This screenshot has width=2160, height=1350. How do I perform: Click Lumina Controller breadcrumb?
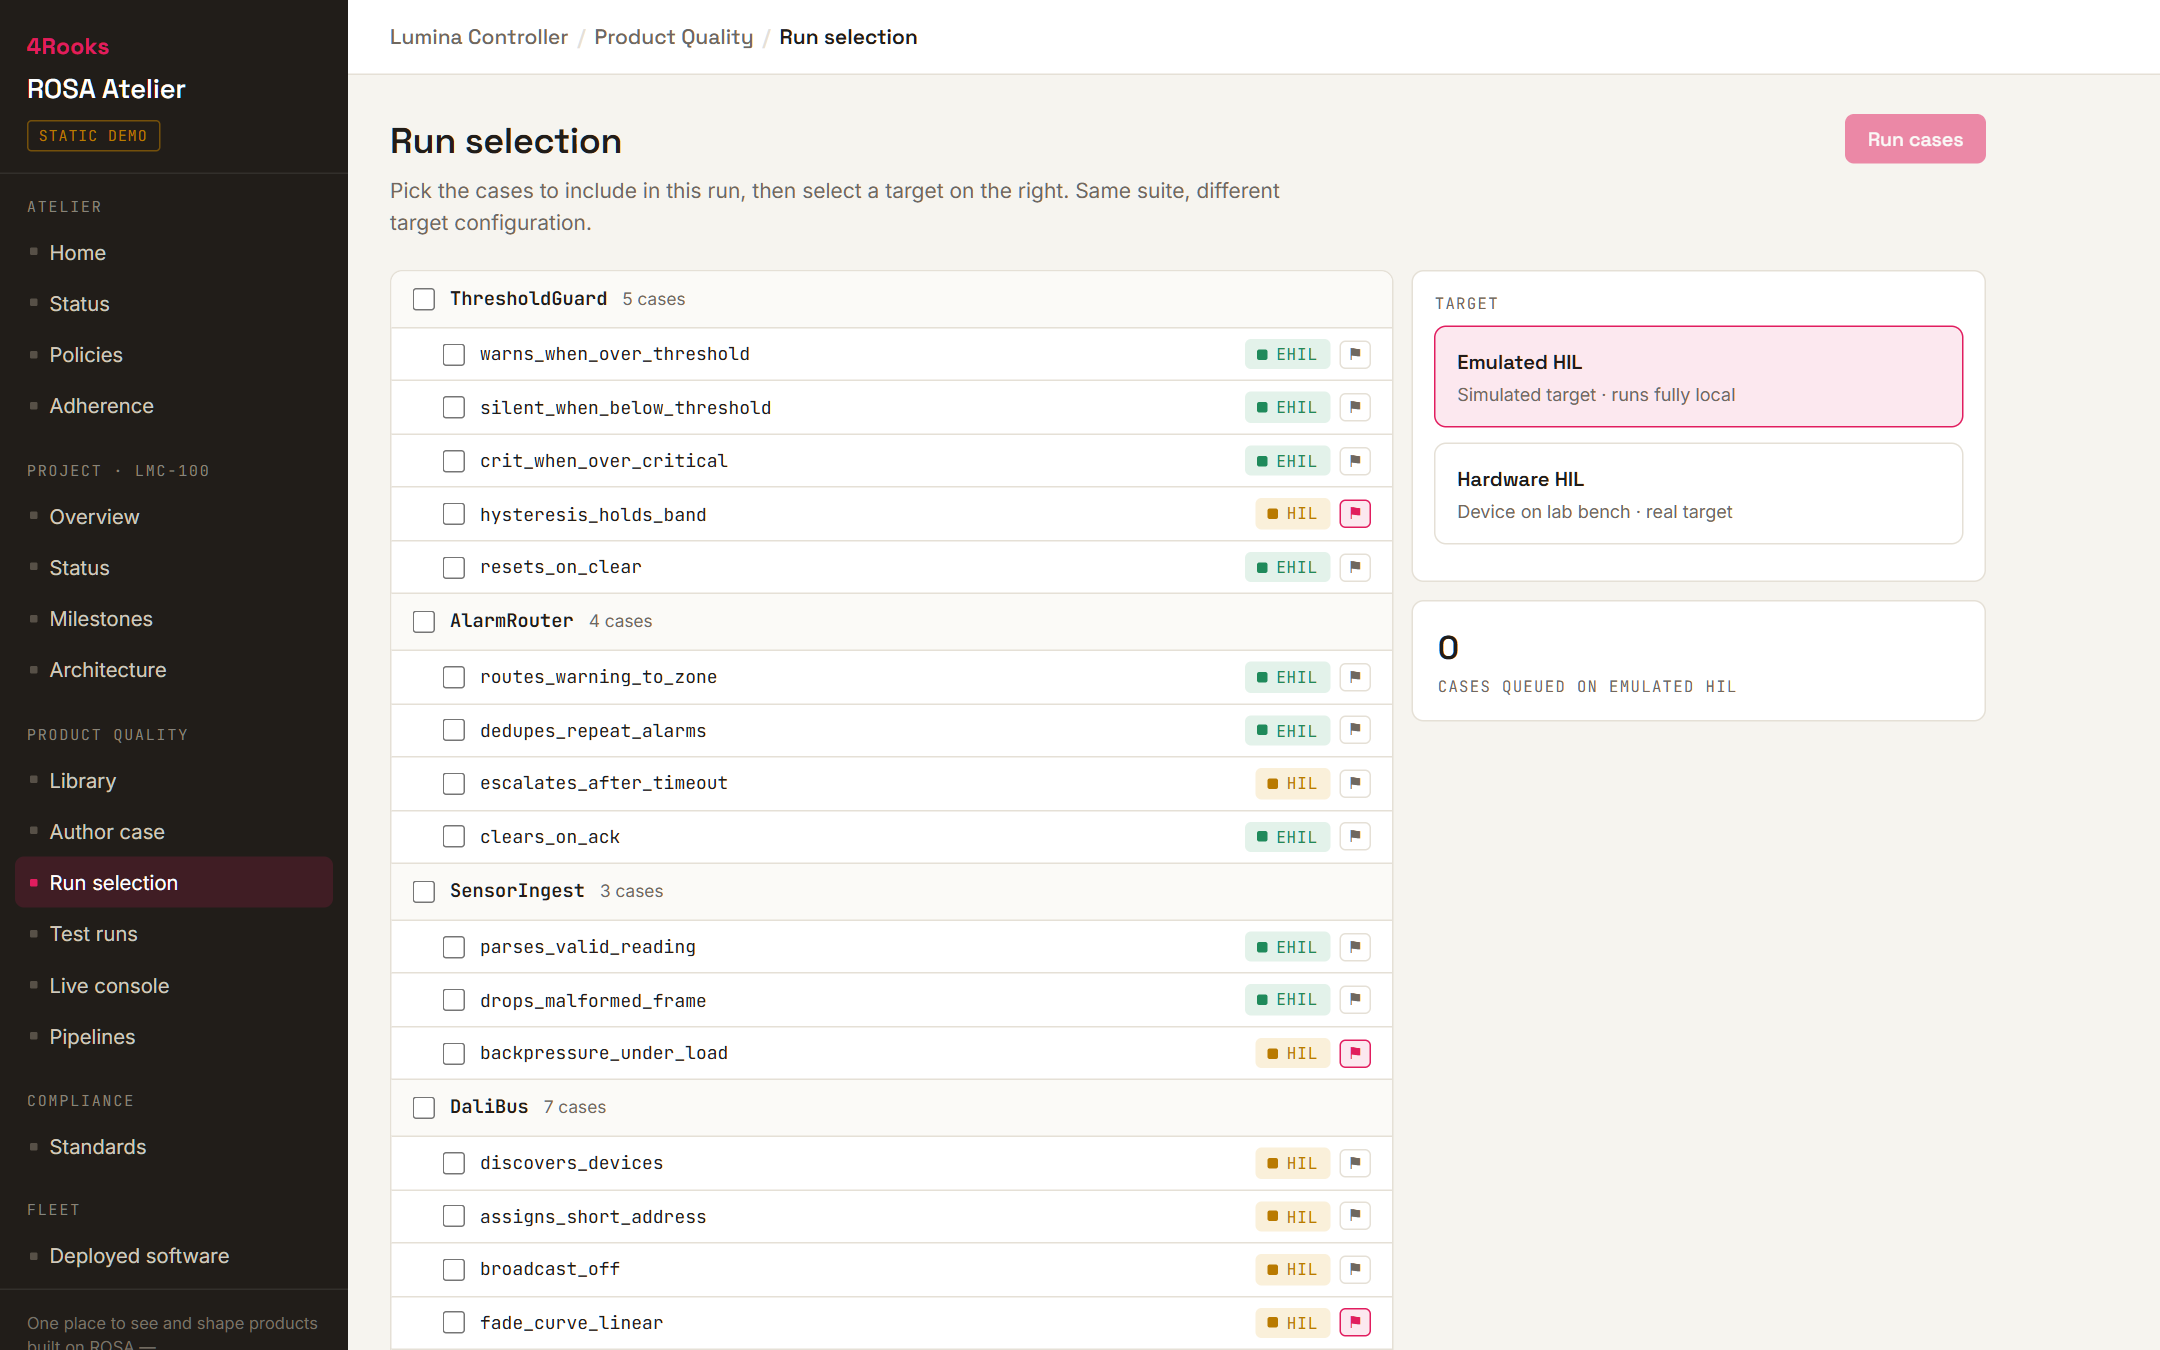478,37
